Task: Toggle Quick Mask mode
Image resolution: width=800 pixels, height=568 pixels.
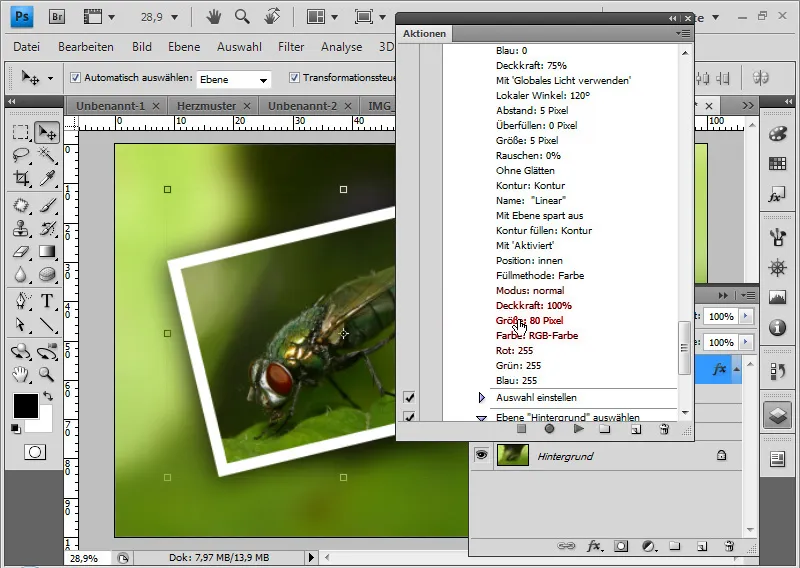Action: [x=35, y=452]
